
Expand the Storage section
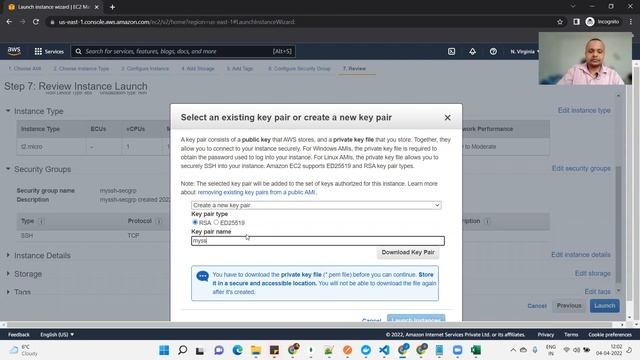click(8, 273)
